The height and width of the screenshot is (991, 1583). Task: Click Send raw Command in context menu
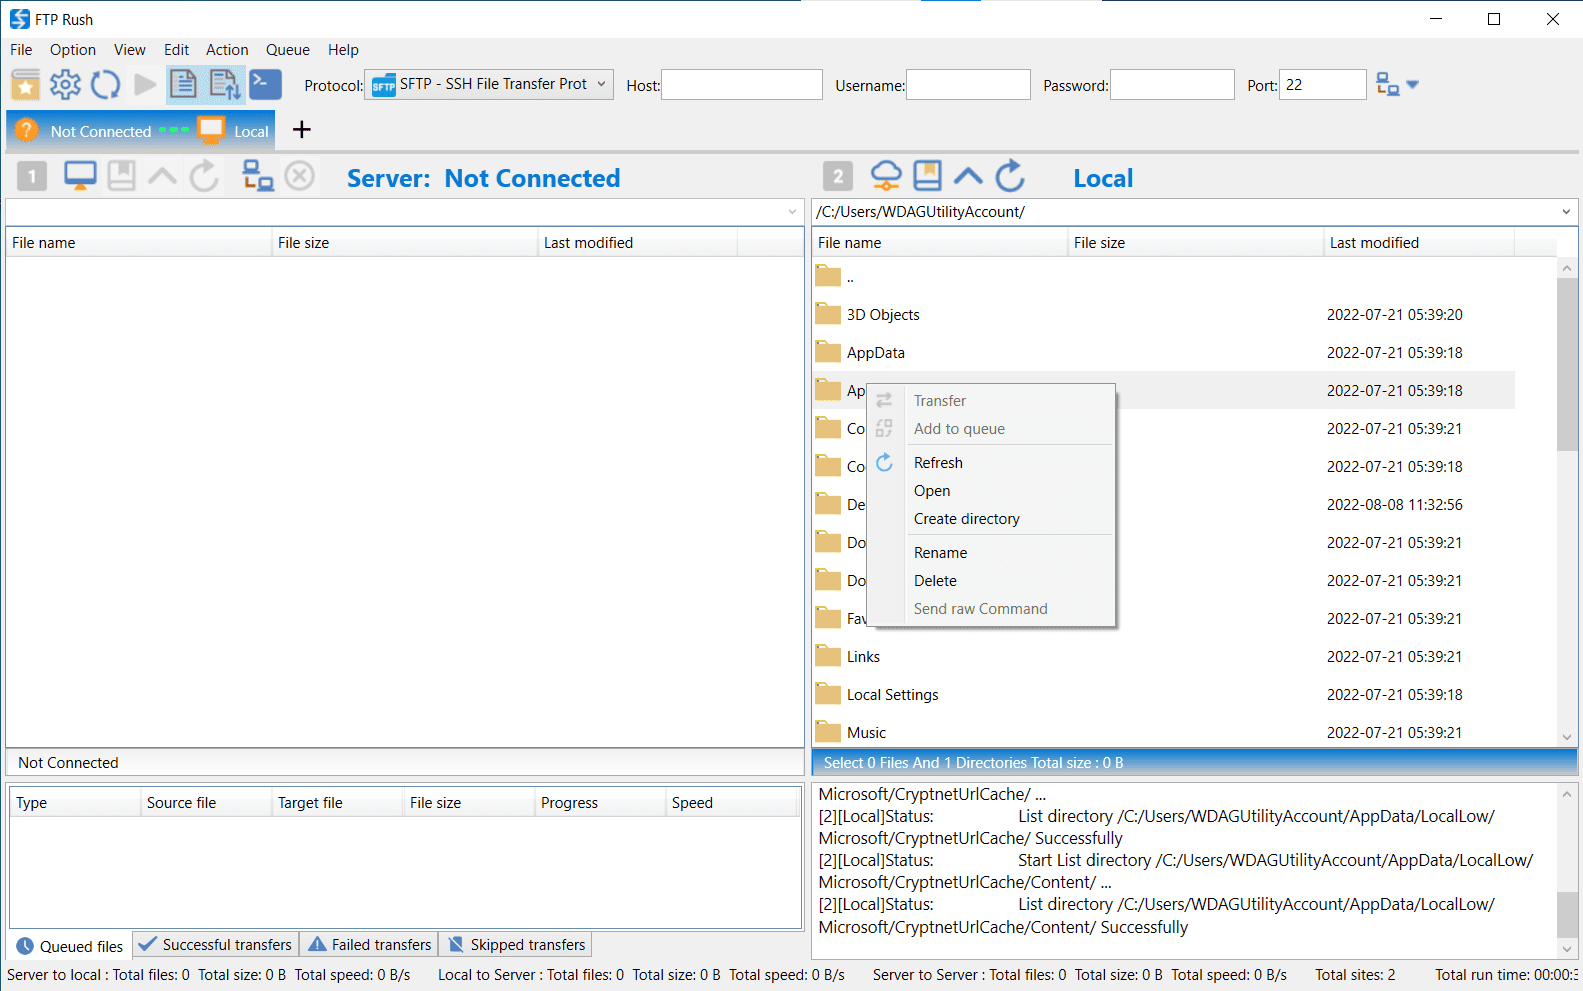pyautogui.click(x=991, y=609)
